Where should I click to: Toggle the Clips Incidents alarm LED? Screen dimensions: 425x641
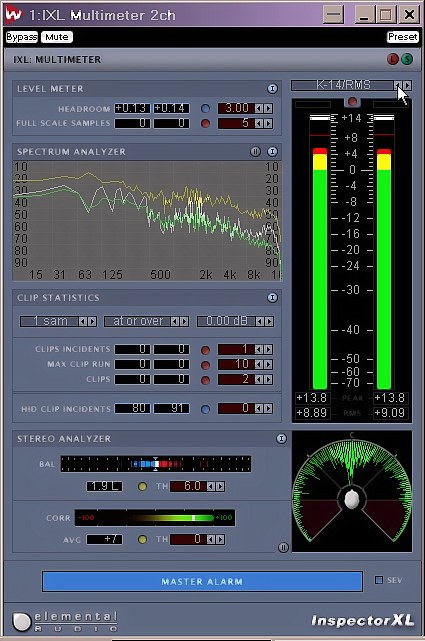pos(205,350)
